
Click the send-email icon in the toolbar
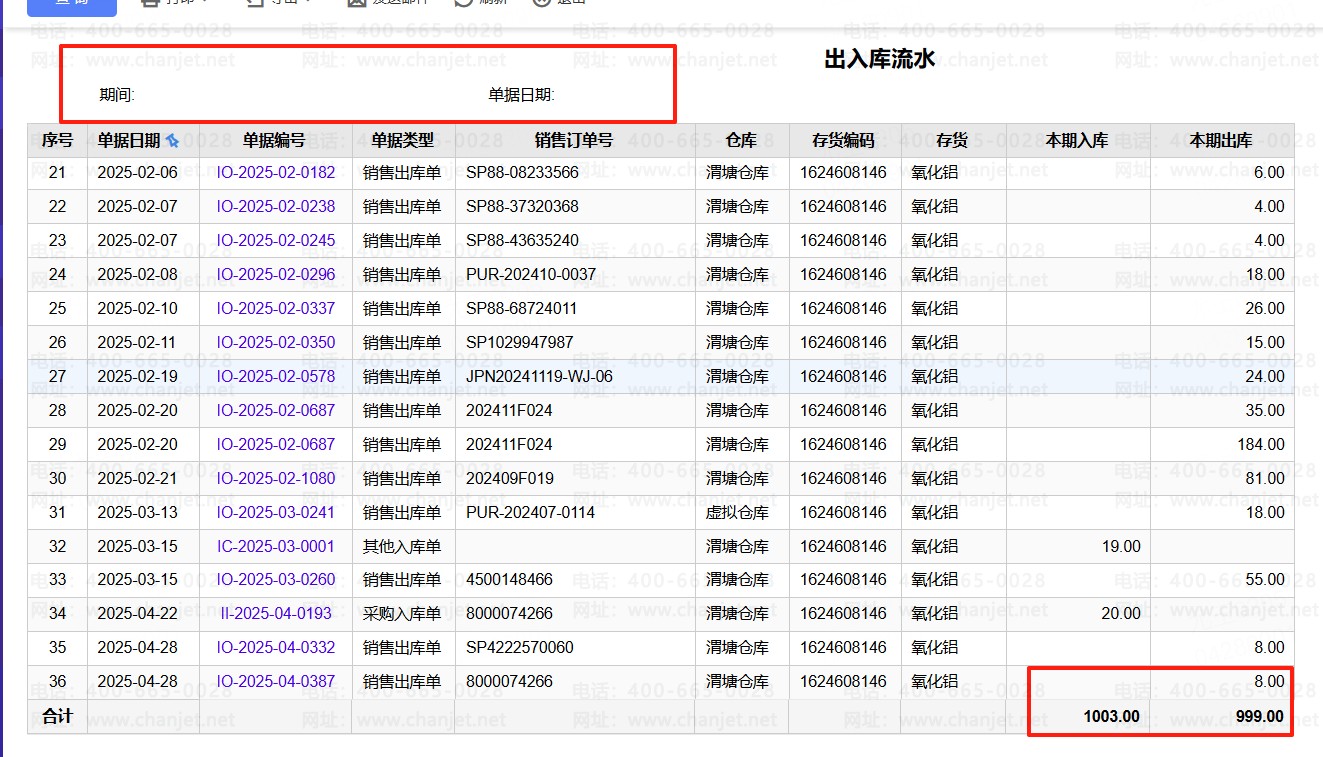coord(356,2)
